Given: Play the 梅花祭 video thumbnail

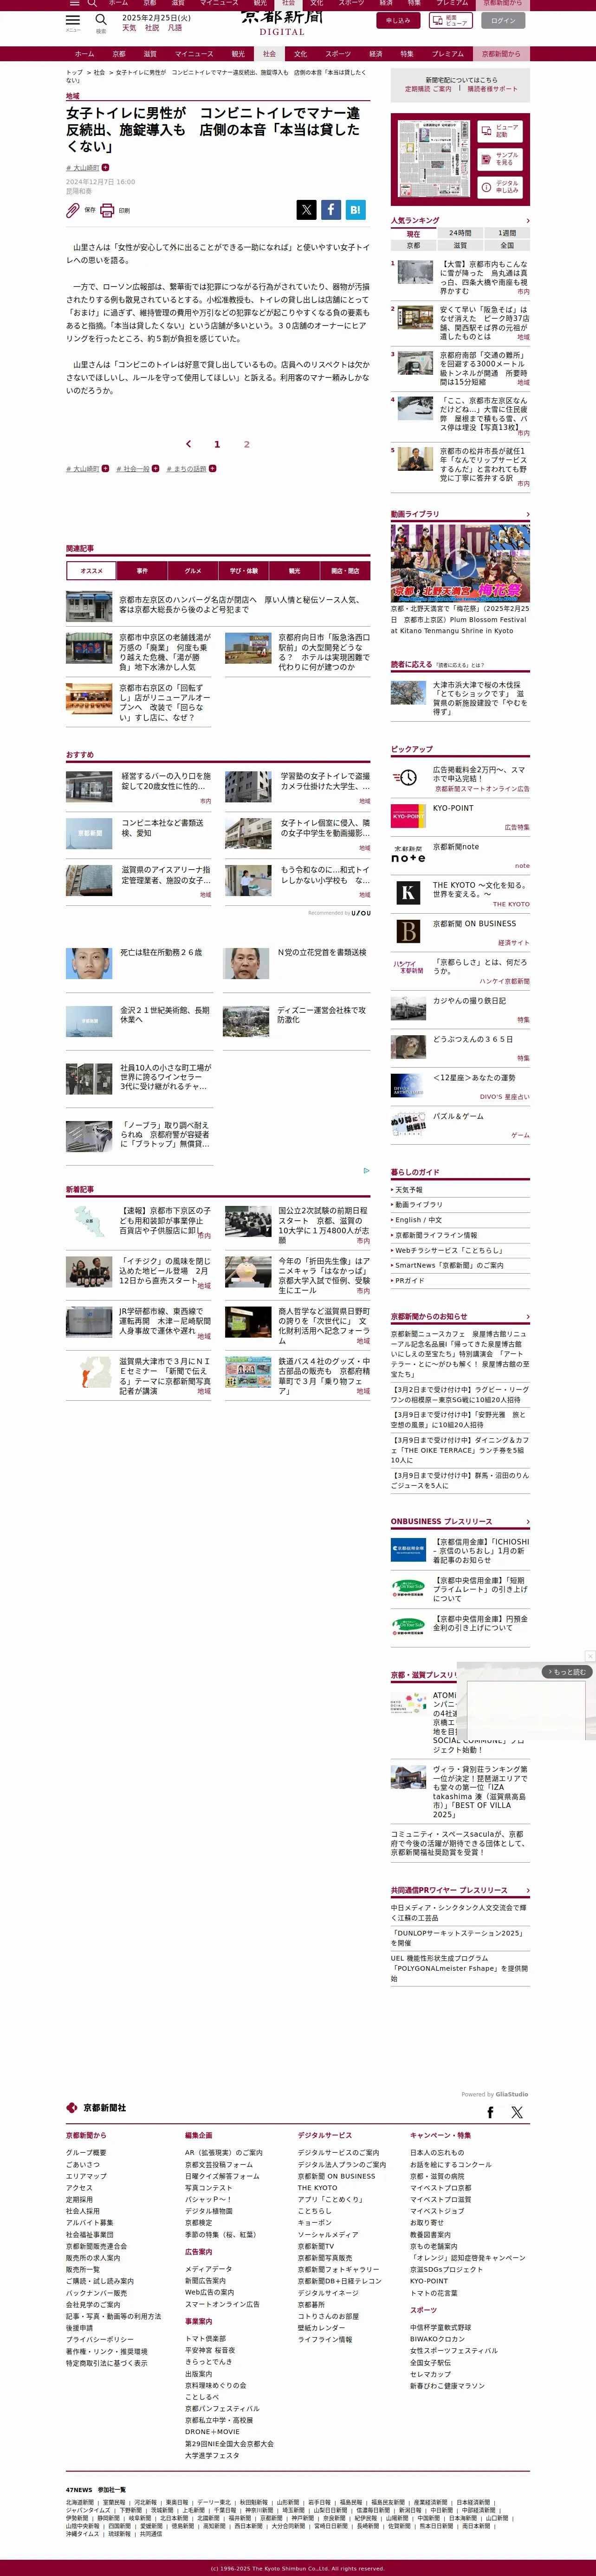Looking at the screenshot, I should 460,563.
